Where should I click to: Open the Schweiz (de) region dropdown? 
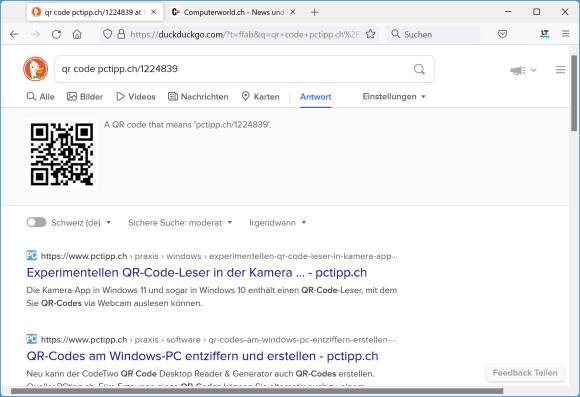click(x=81, y=223)
